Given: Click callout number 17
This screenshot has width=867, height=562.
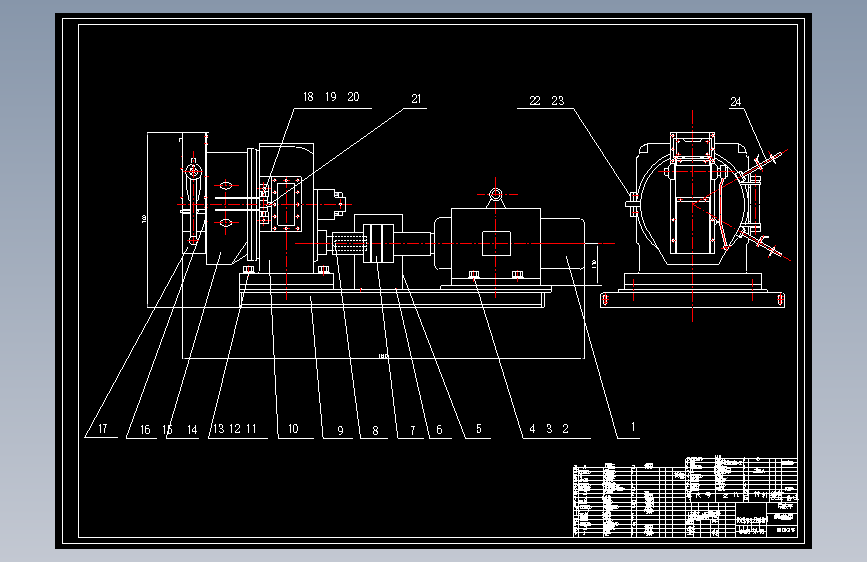Looking at the screenshot, I should 102,429.
